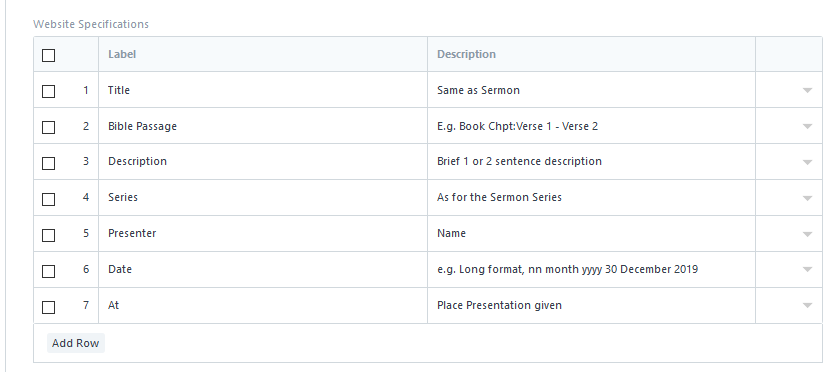
Task: Click the Label column header
Action: tap(122, 54)
